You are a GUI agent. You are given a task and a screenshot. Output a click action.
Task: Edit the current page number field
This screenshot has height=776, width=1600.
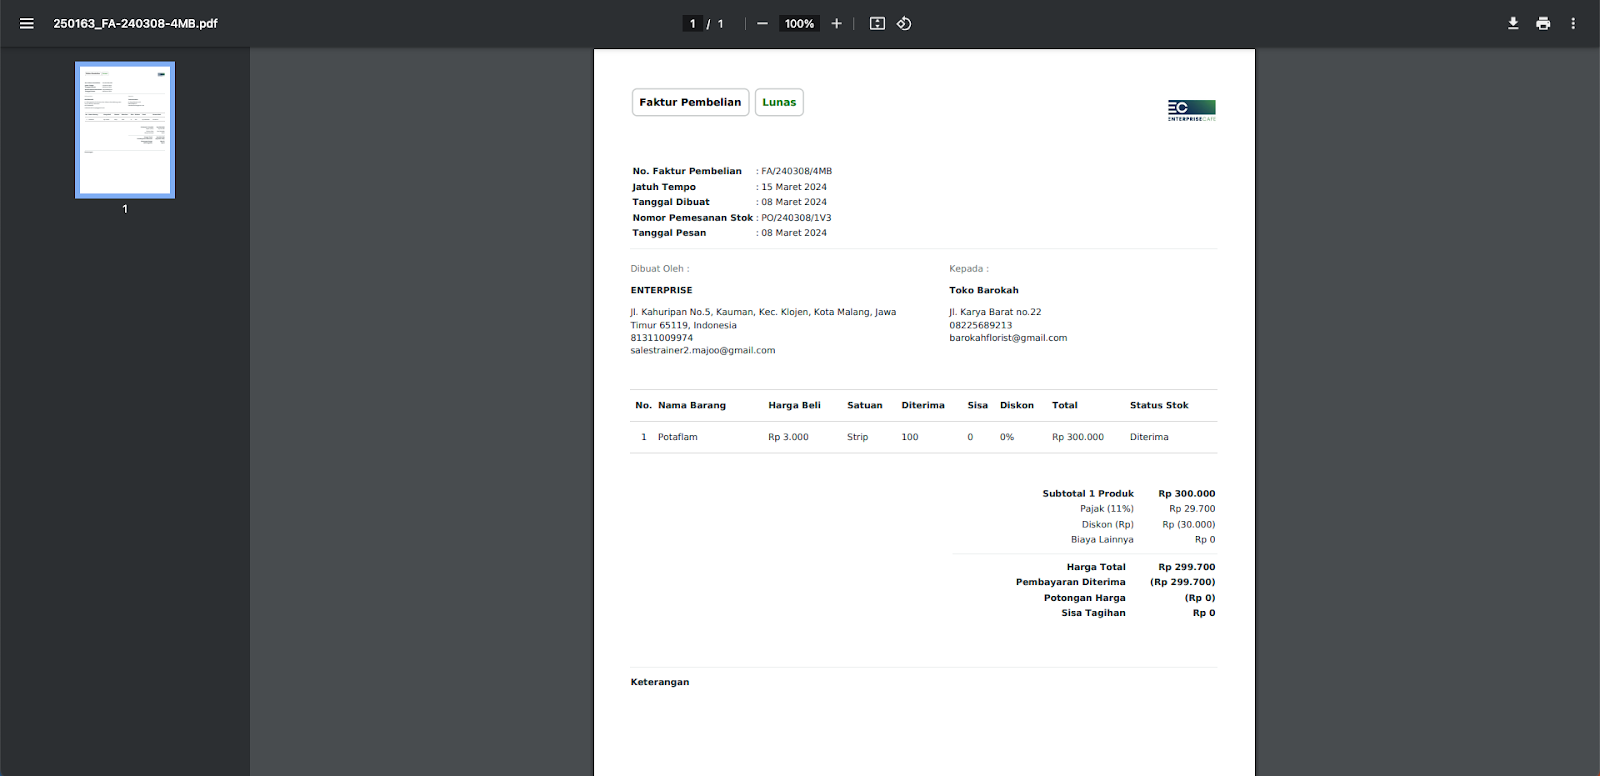(692, 23)
